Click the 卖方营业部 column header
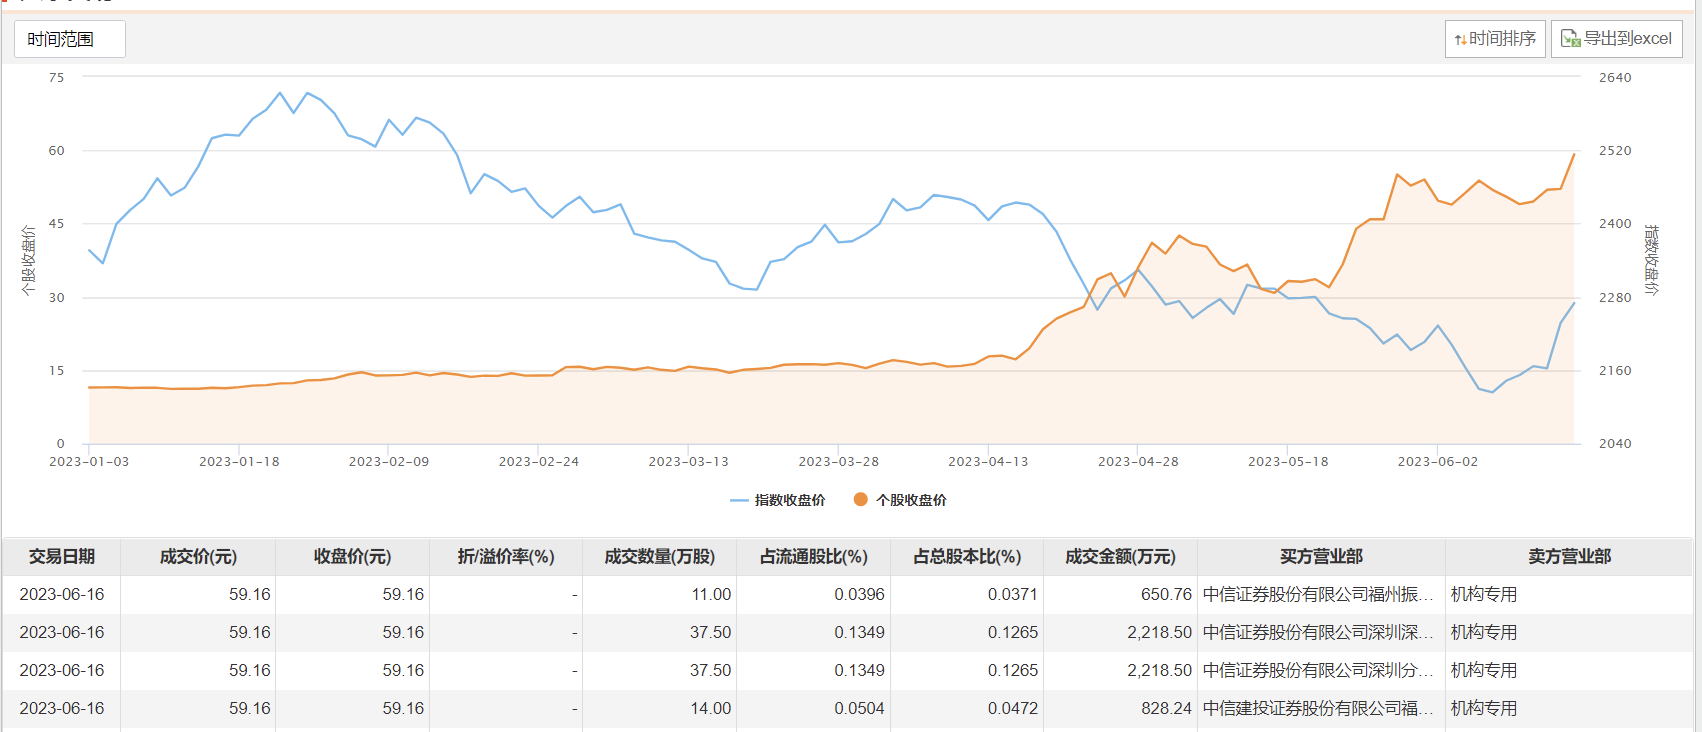This screenshot has height=732, width=1702. coord(1569,557)
